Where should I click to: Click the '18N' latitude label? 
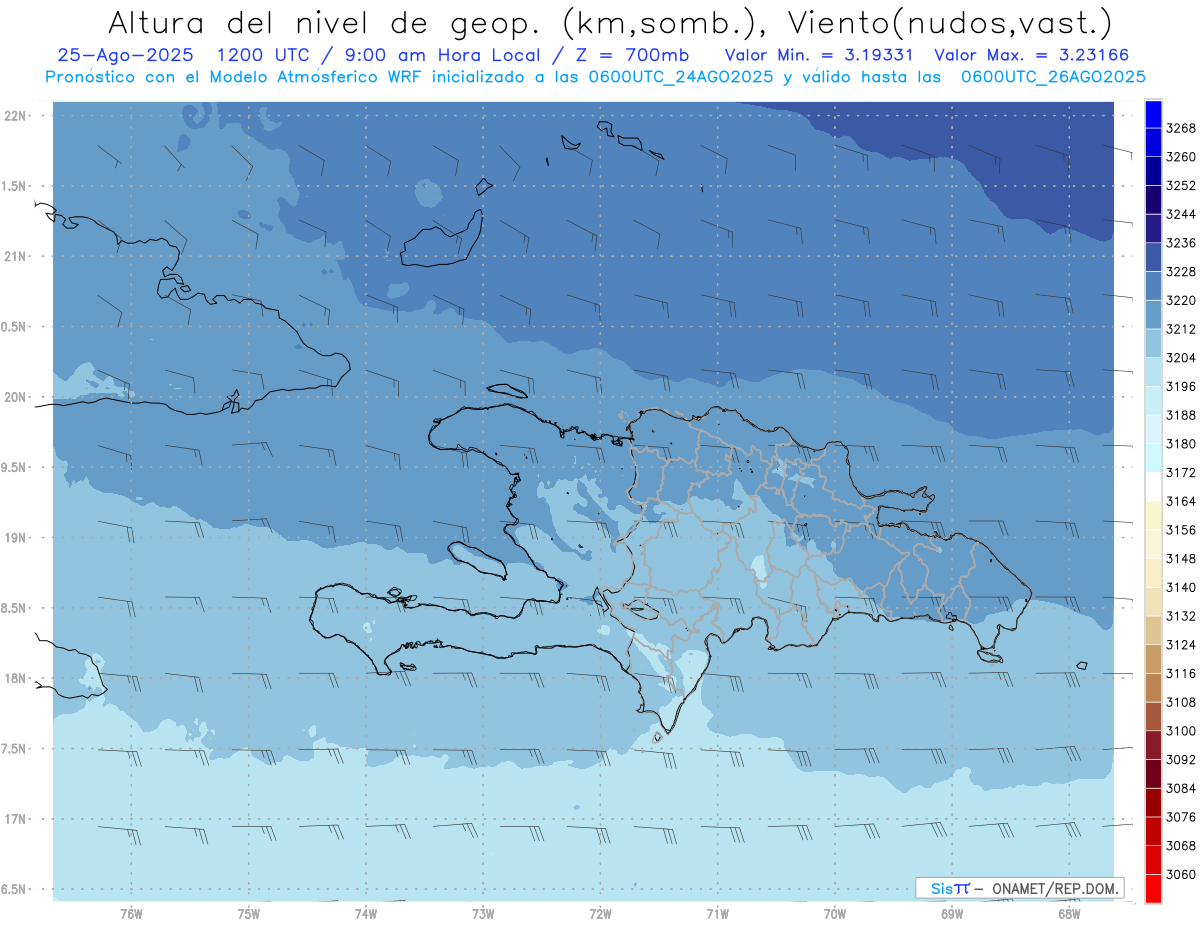14,678
